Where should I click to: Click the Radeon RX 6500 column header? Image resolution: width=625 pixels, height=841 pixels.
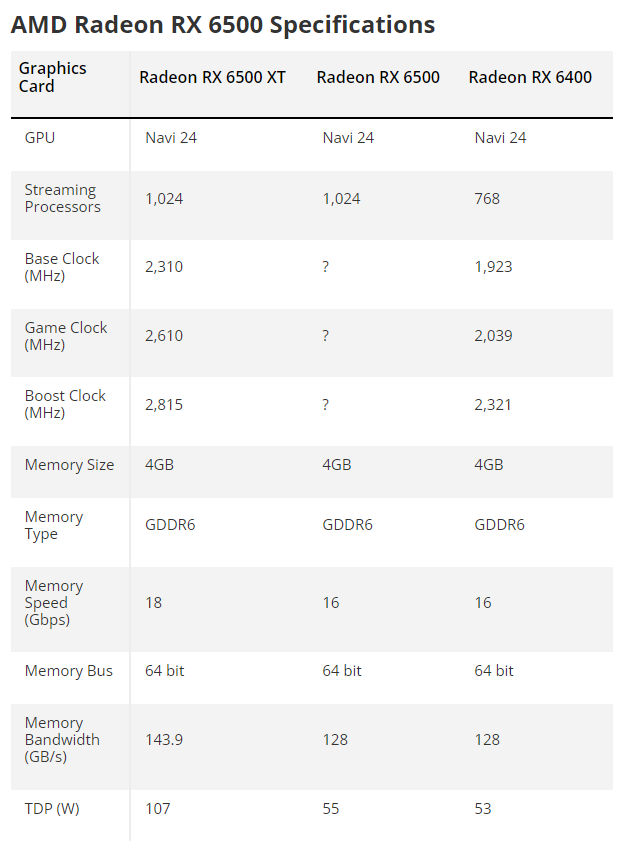pos(378,77)
